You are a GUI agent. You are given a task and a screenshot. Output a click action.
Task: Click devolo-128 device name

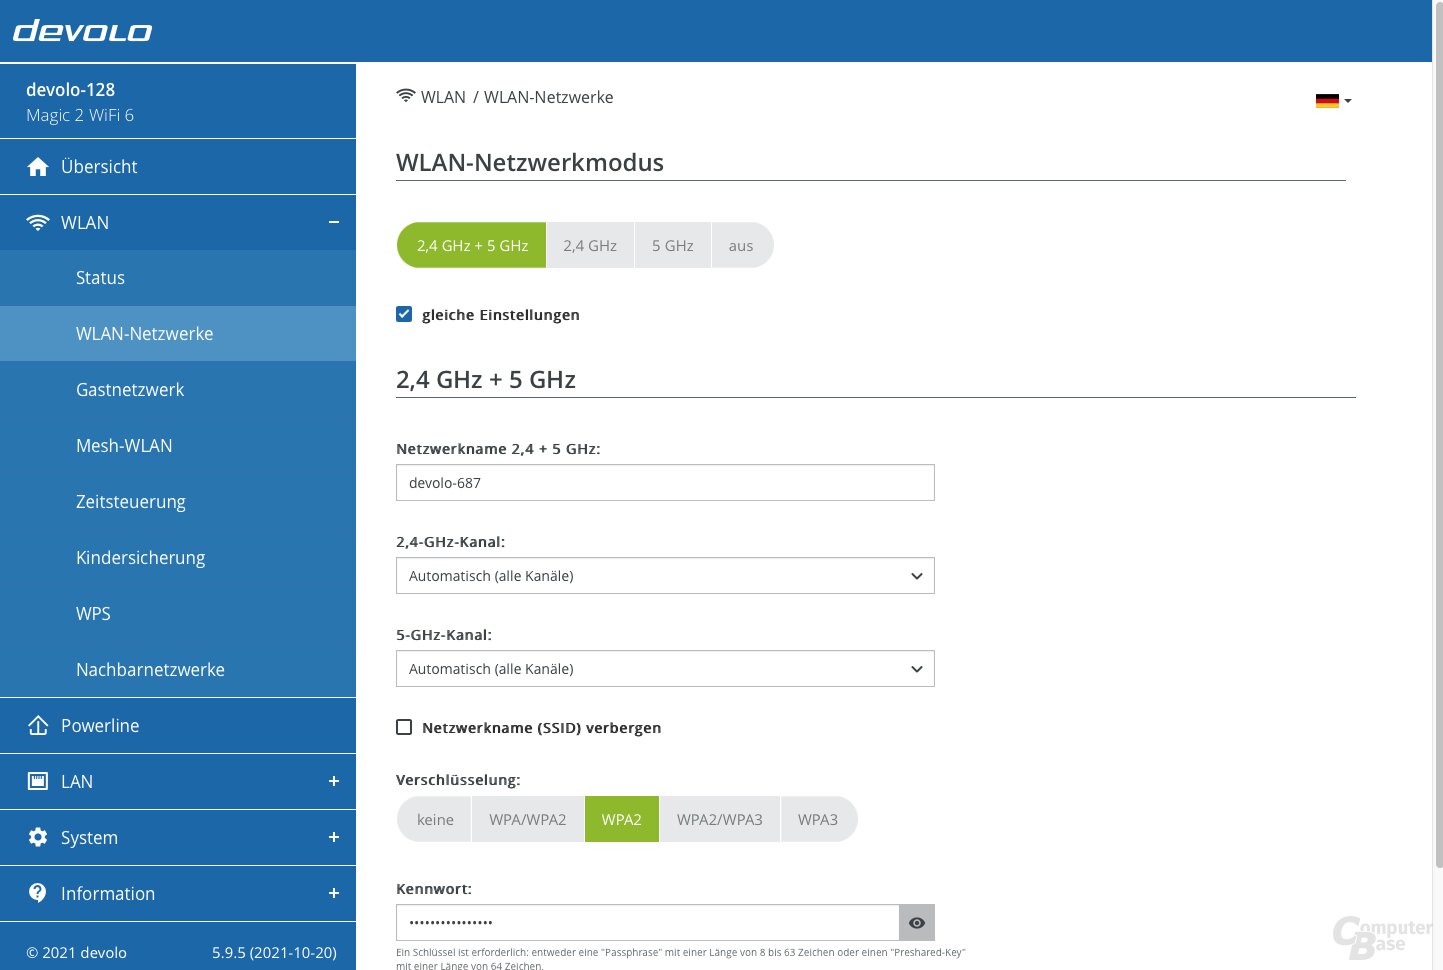(x=70, y=90)
